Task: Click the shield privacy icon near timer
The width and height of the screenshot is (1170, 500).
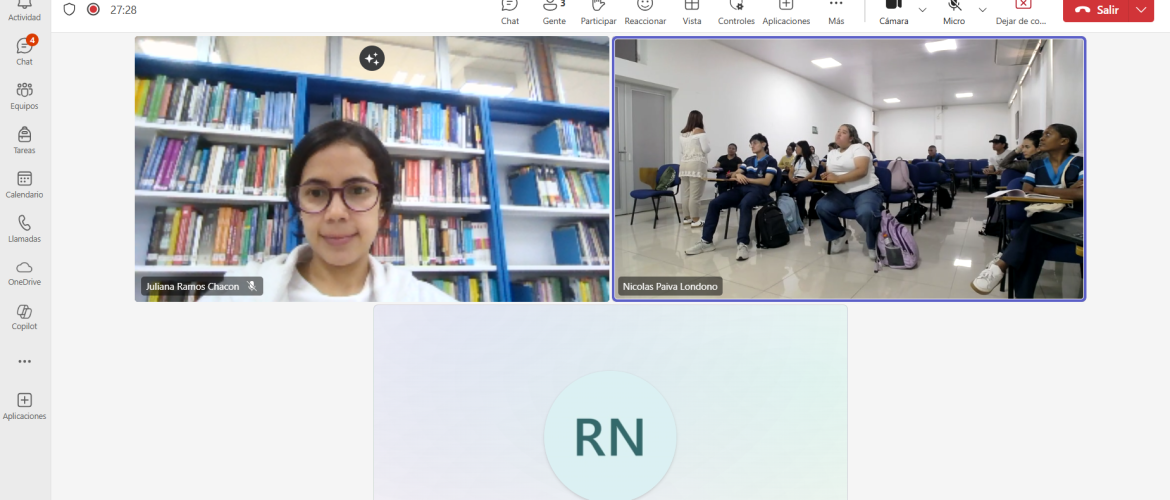Action: (x=69, y=9)
